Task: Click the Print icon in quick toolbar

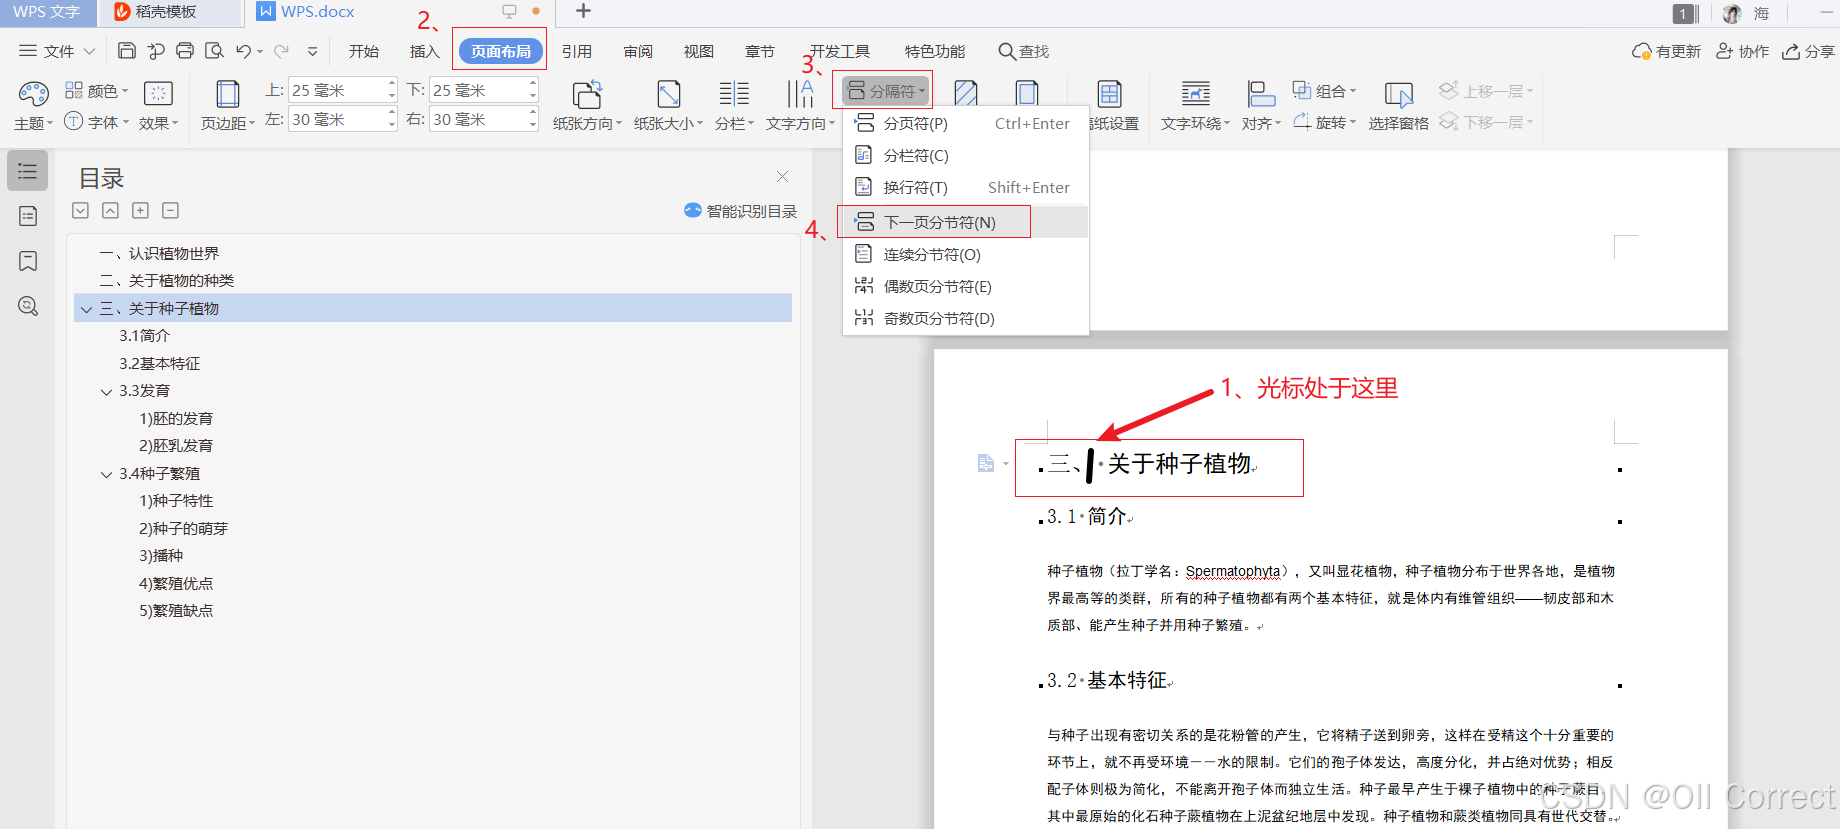Action: (185, 51)
